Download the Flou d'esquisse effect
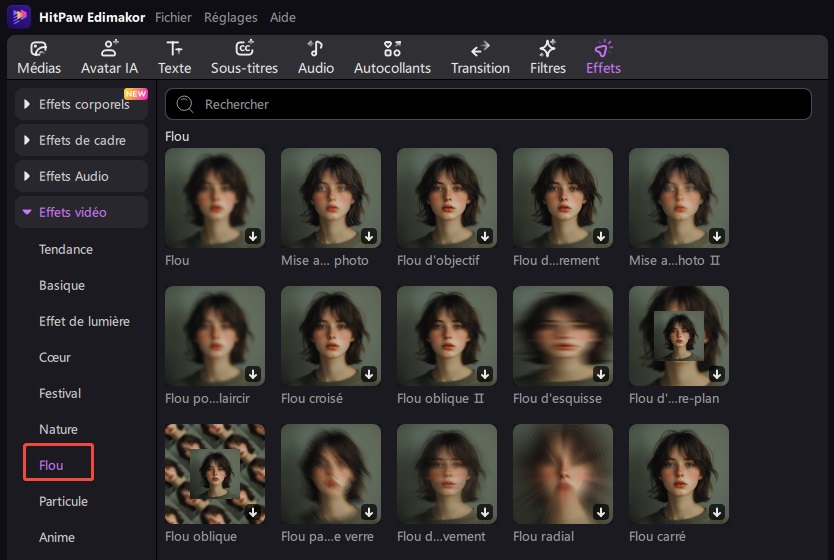 click(601, 374)
